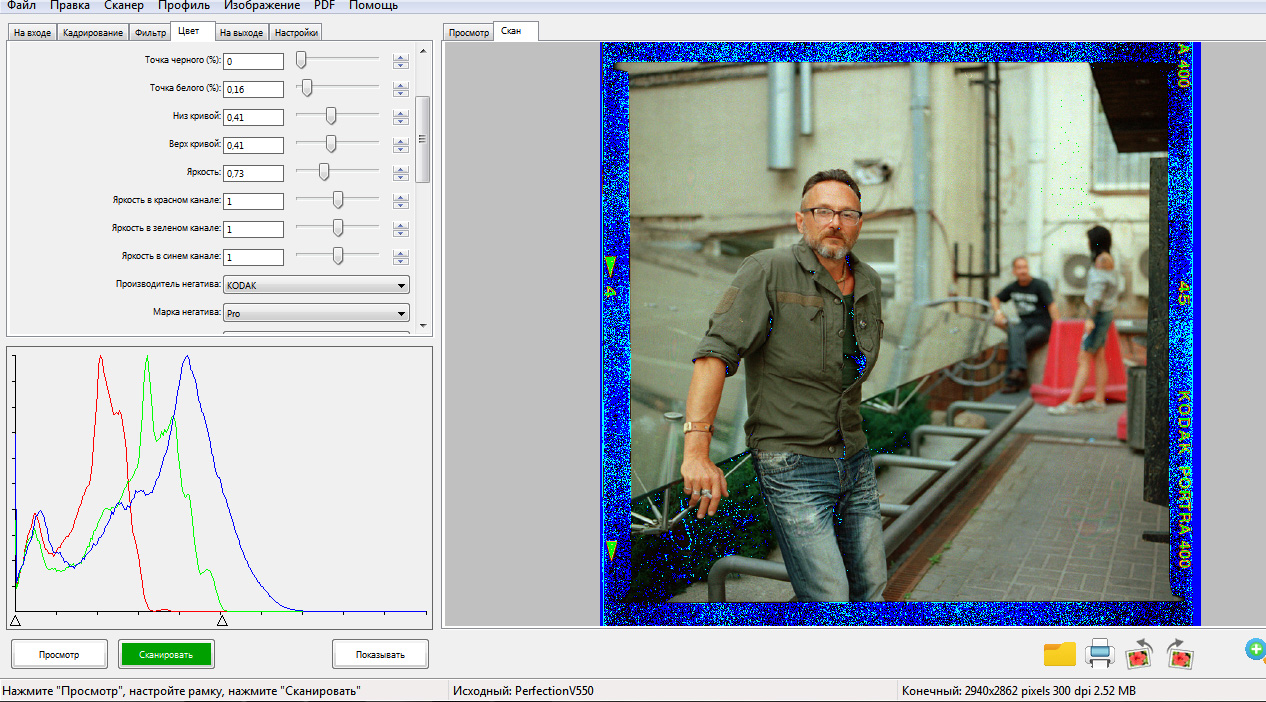This screenshot has width=1266, height=702.
Task: Click the 'Яркость' slider handle
Action: pyautogui.click(x=324, y=172)
